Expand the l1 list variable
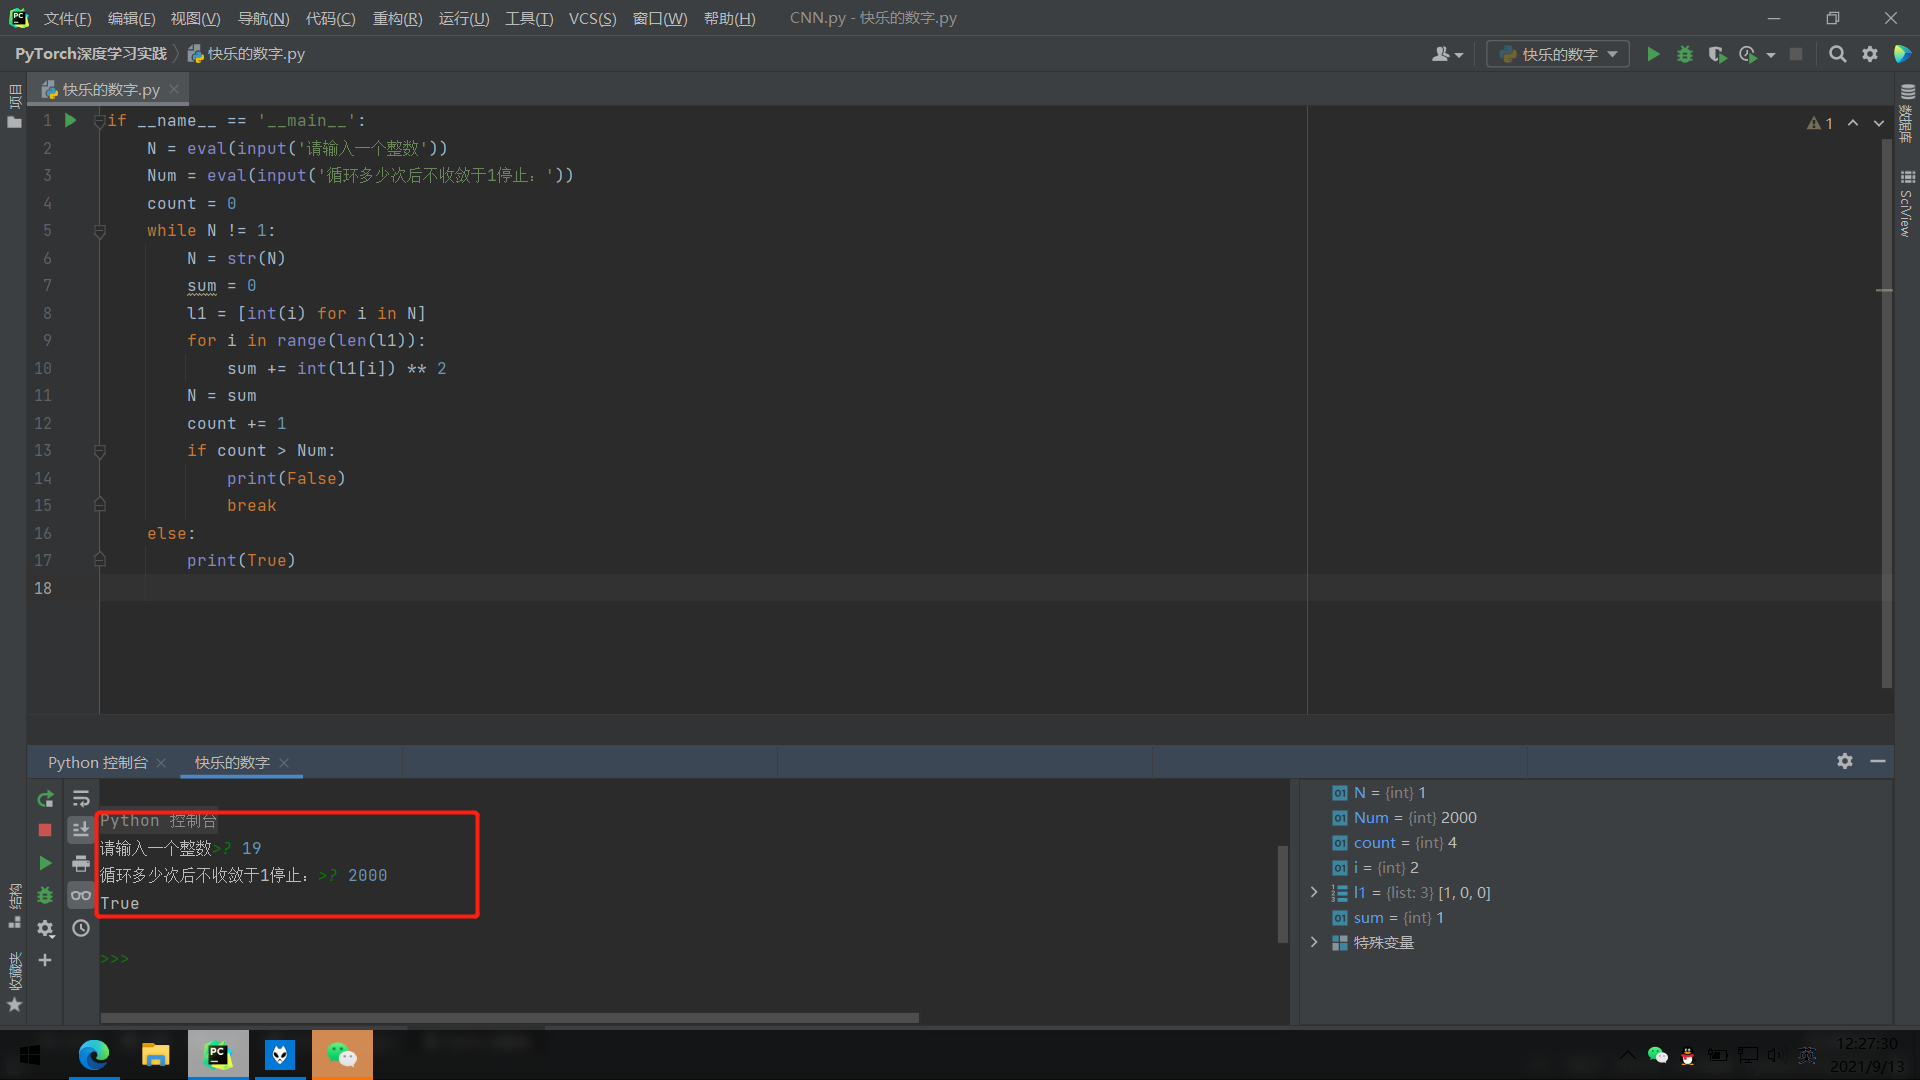The height and width of the screenshot is (1080, 1920). [x=1314, y=892]
